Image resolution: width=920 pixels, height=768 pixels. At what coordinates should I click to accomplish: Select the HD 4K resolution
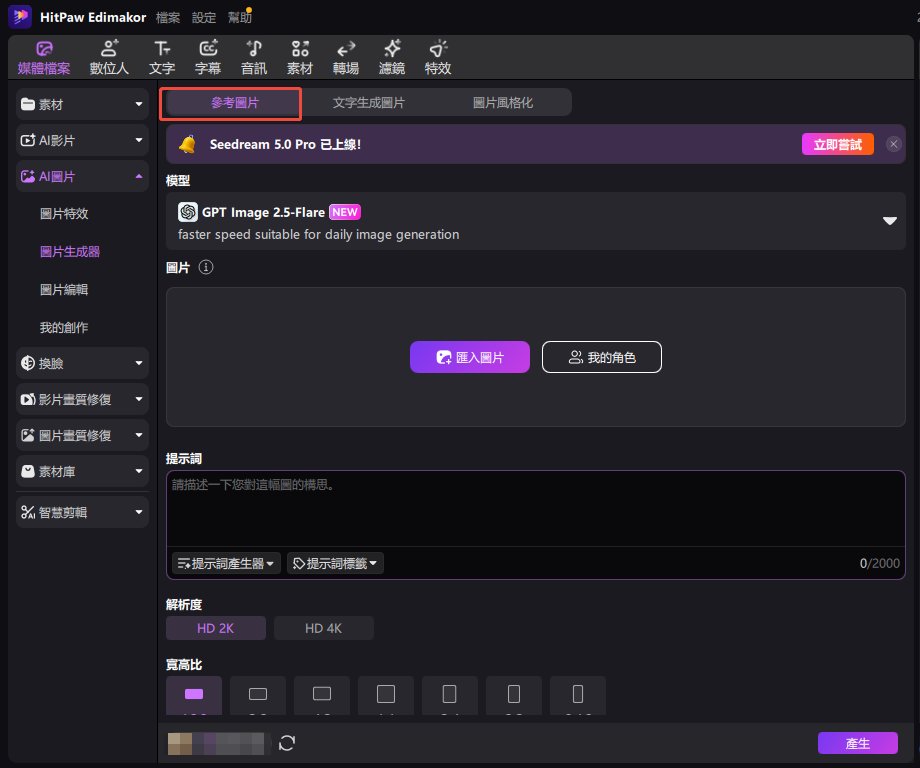(x=323, y=628)
